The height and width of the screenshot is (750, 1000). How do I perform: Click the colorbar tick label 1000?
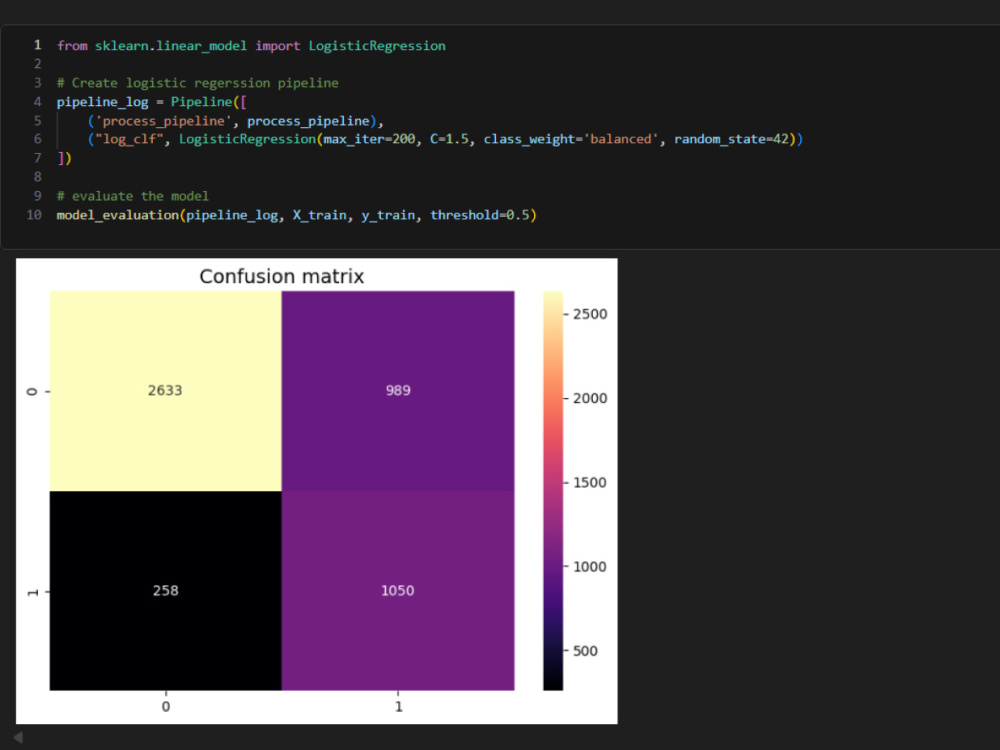[590, 567]
